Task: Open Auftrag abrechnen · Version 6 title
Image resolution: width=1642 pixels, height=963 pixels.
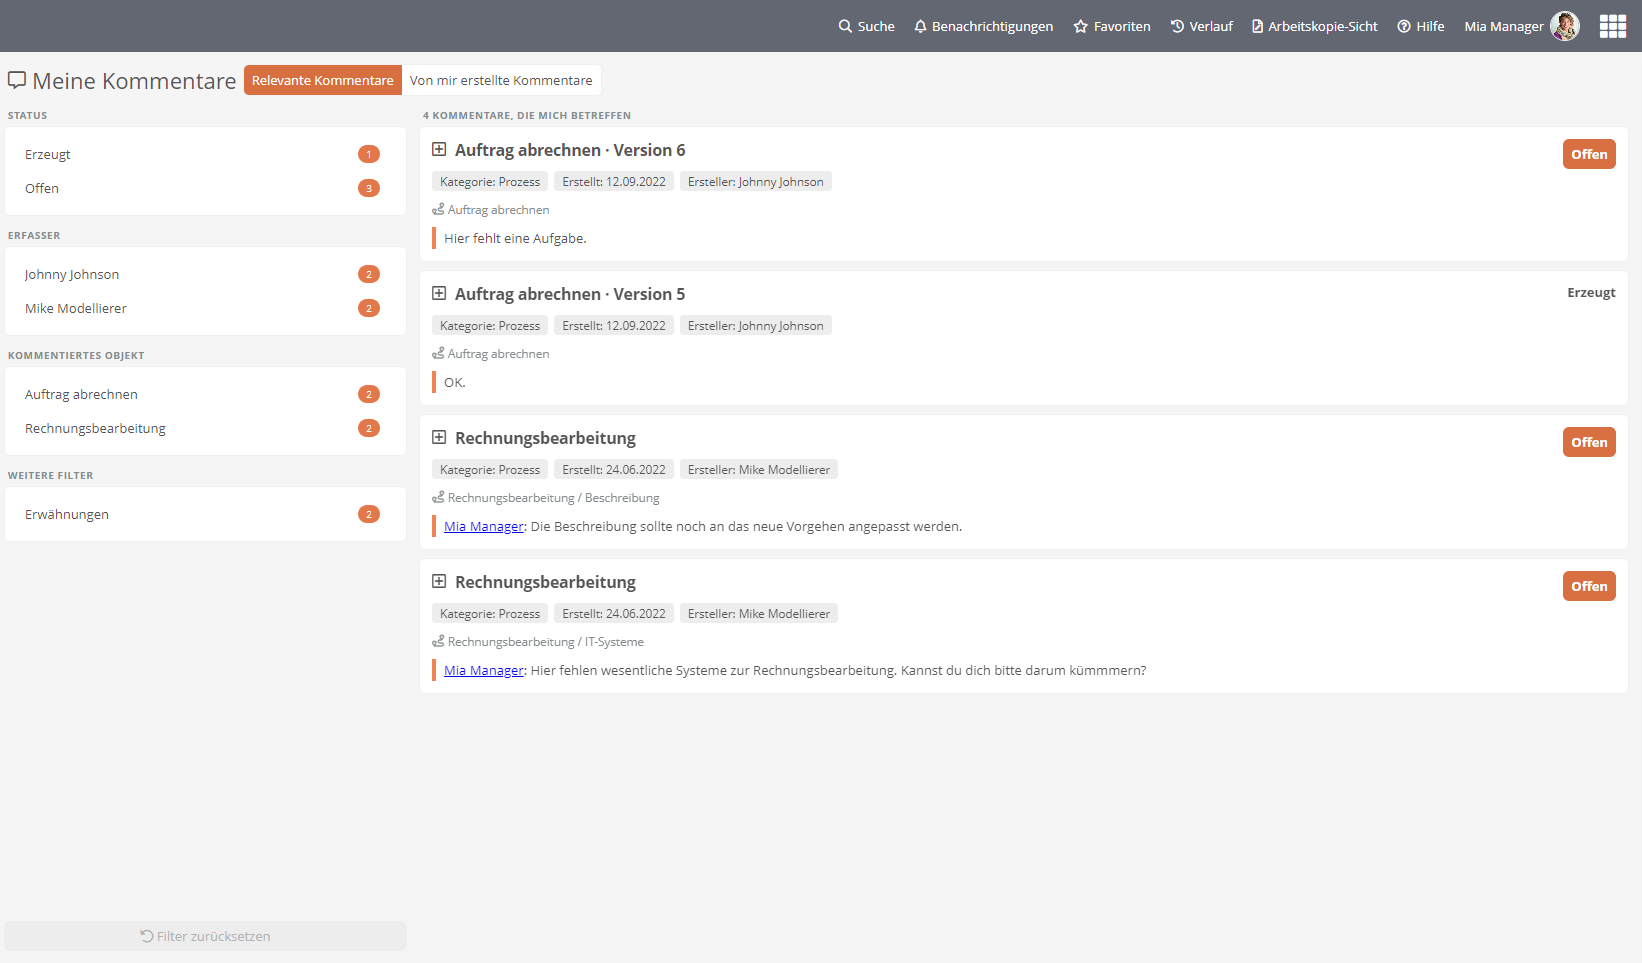Action: [570, 150]
